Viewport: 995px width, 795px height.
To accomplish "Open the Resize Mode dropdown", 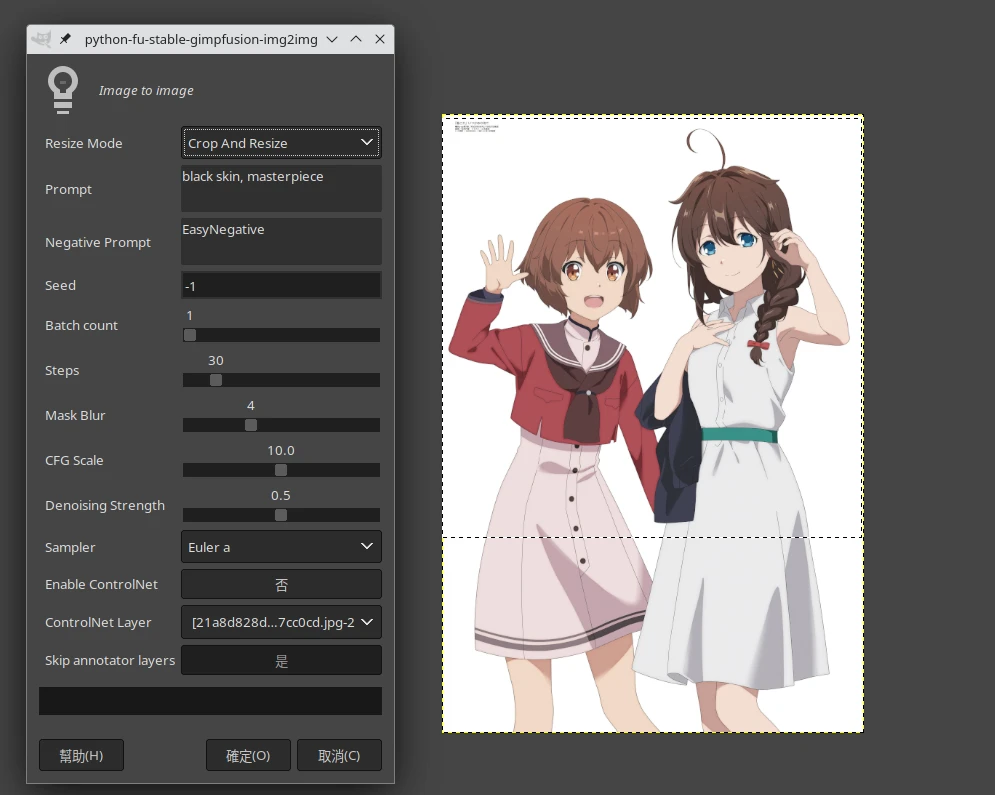I will point(281,143).
